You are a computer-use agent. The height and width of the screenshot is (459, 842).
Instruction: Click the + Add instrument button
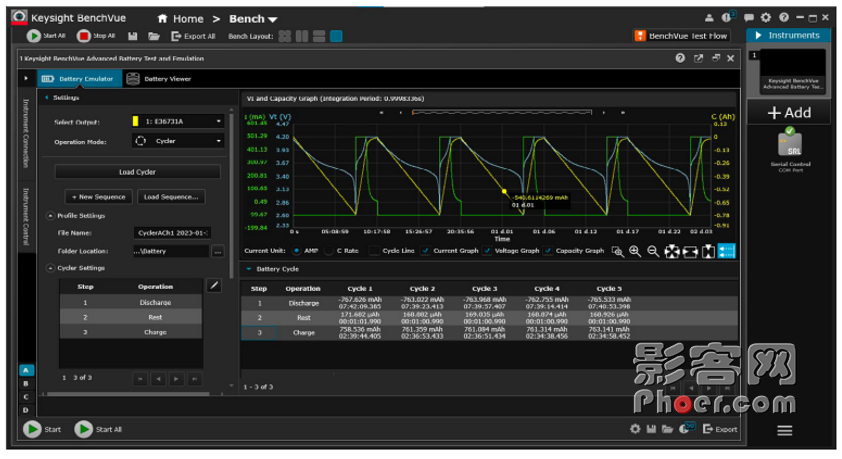coord(789,113)
